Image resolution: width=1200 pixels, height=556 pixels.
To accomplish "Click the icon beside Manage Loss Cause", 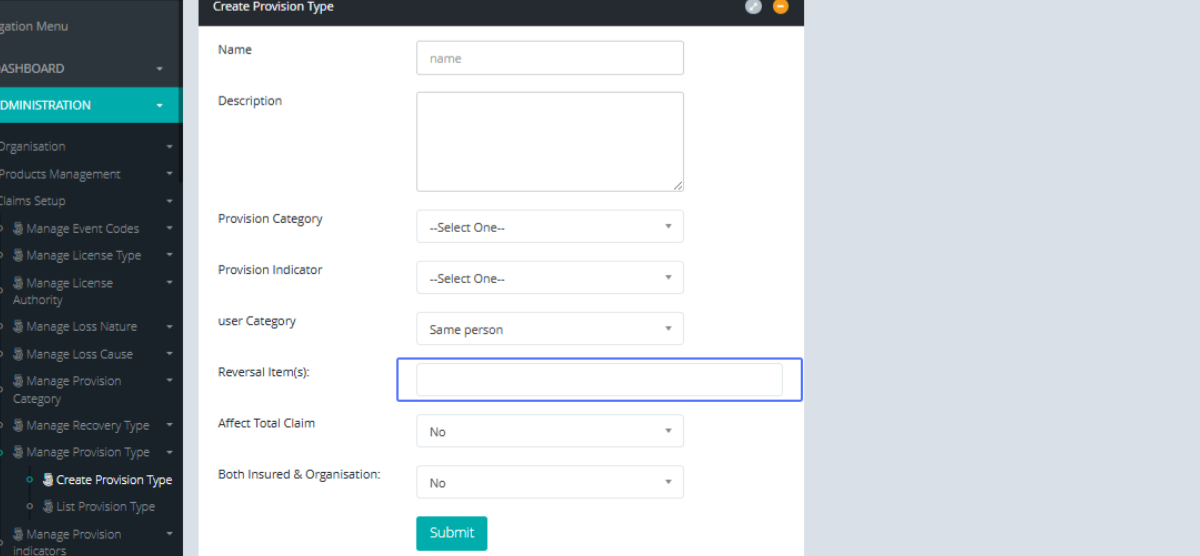I will tap(18, 354).
